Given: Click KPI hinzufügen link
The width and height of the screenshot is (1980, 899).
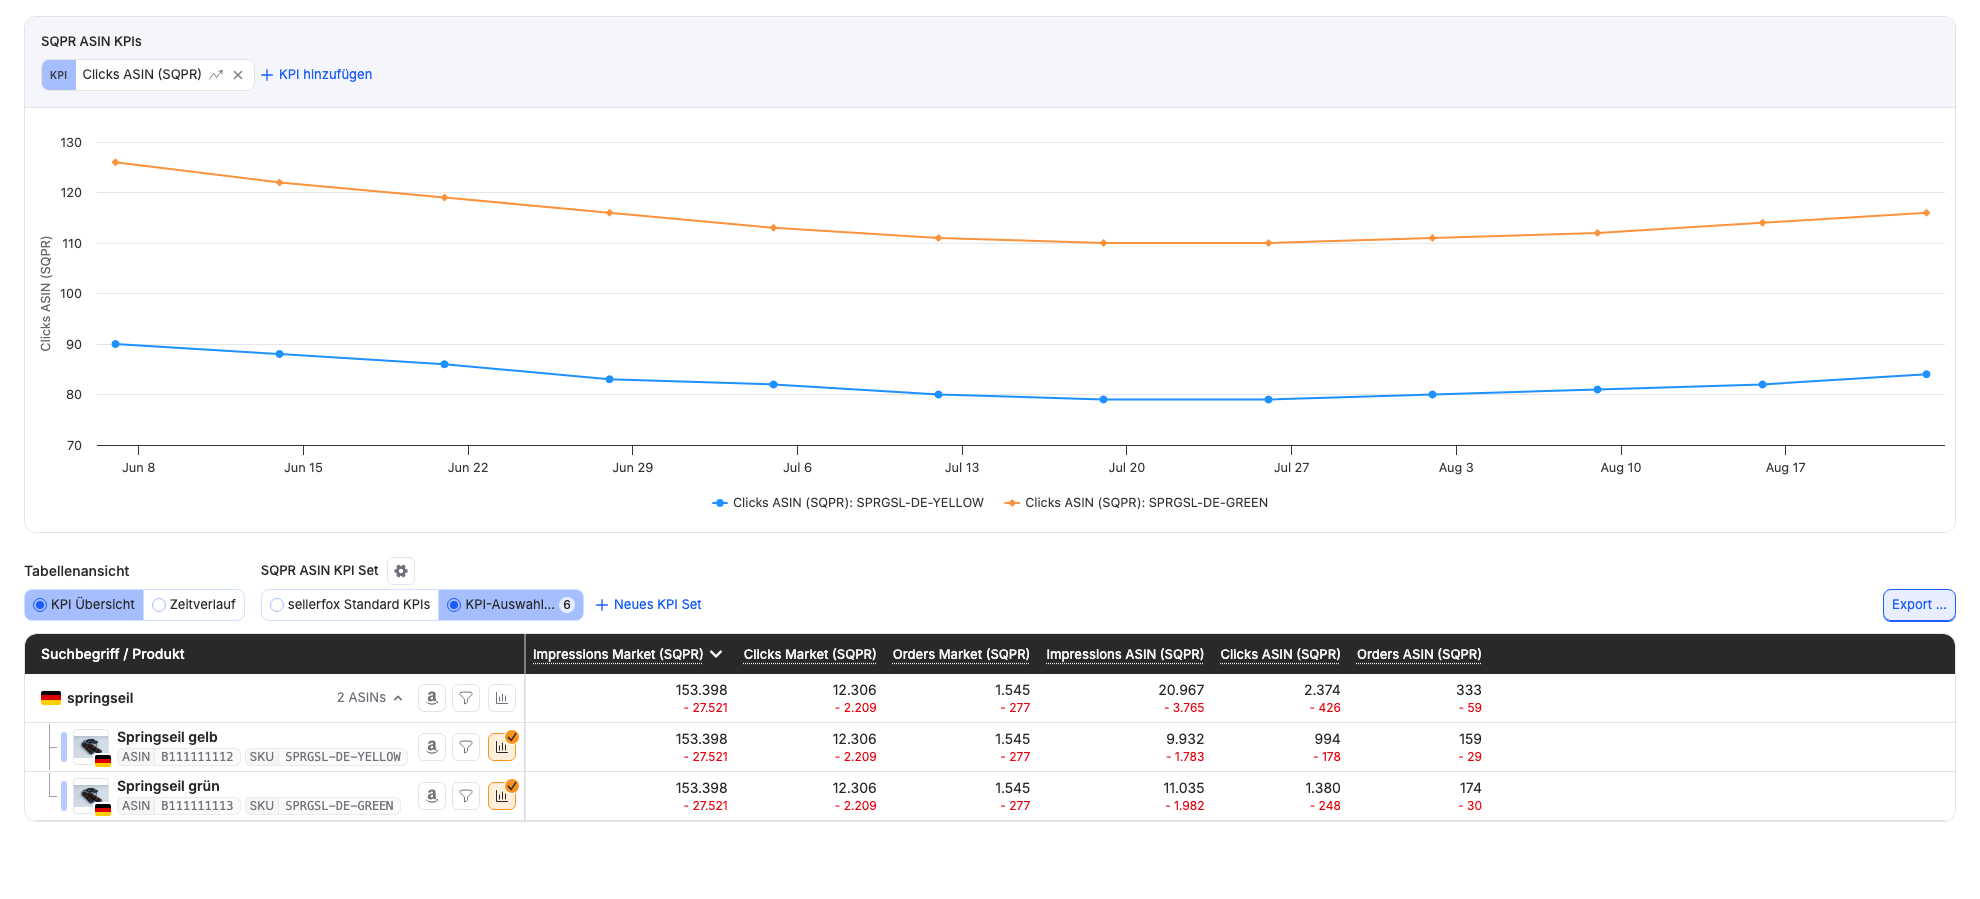Looking at the screenshot, I should click(x=316, y=75).
